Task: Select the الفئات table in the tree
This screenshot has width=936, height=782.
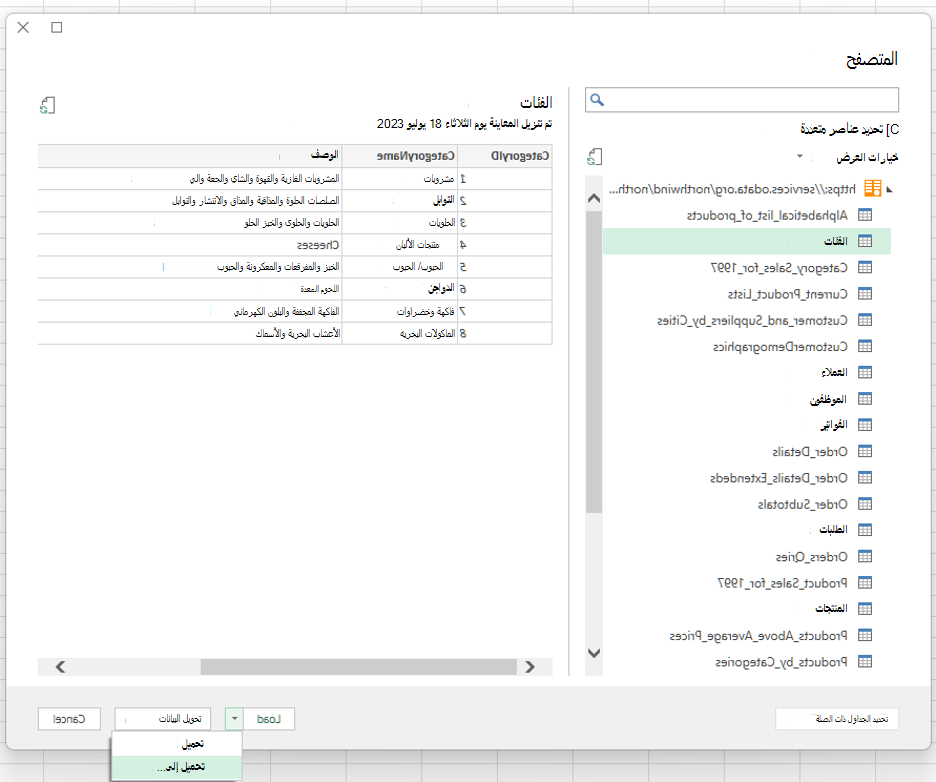Action: tap(747, 241)
